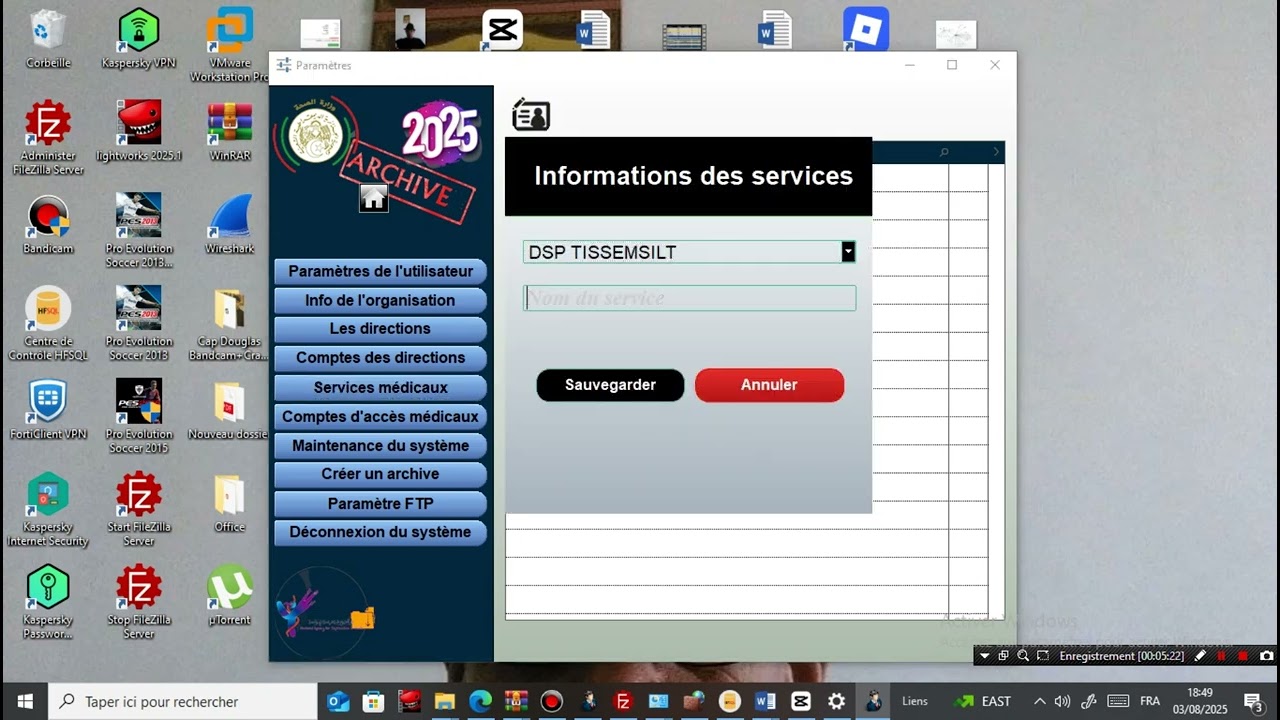Pause recording with red pause button
The height and width of the screenshot is (720, 1280).
1222,656
